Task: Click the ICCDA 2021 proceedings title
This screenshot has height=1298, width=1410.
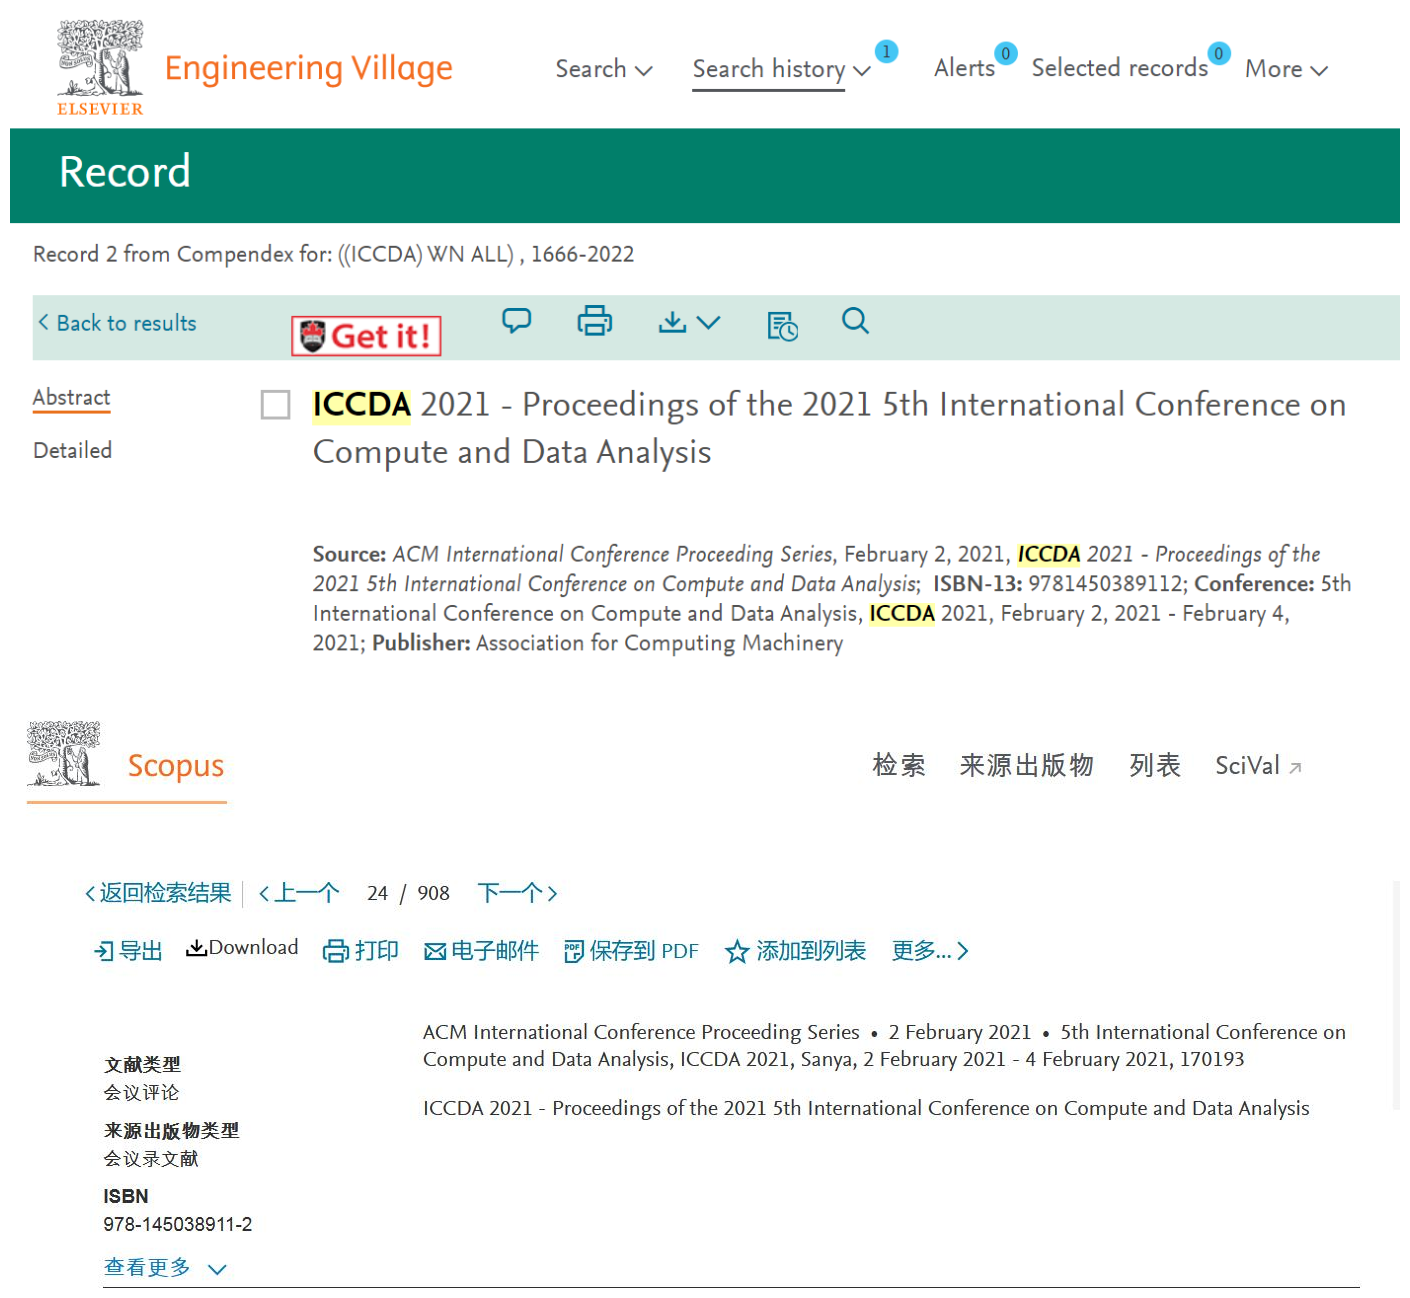Action: (x=829, y=428)
